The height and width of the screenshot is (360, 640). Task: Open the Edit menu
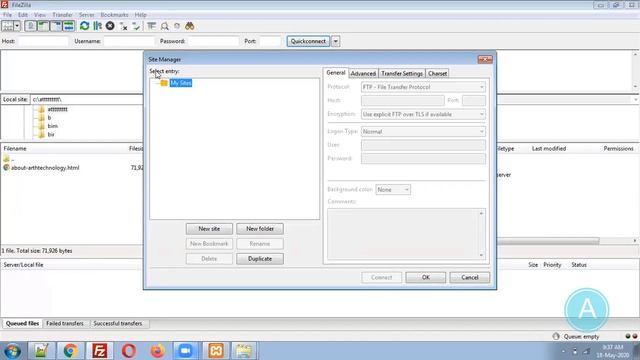pos(22,15)
